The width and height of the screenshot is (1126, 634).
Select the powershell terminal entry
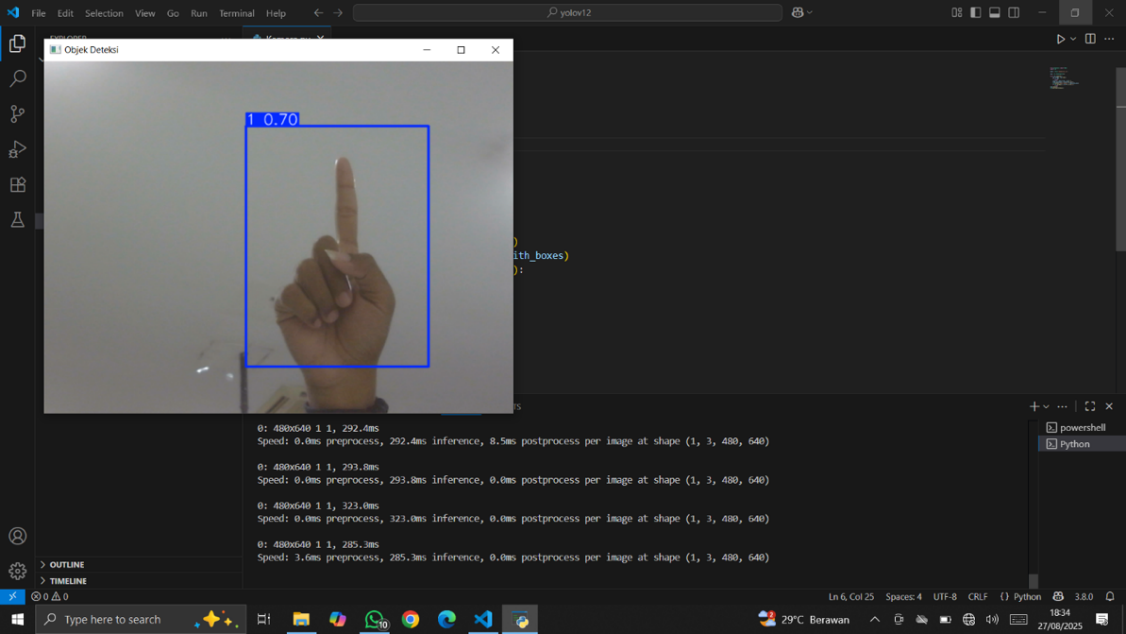tap(1082, 427)
